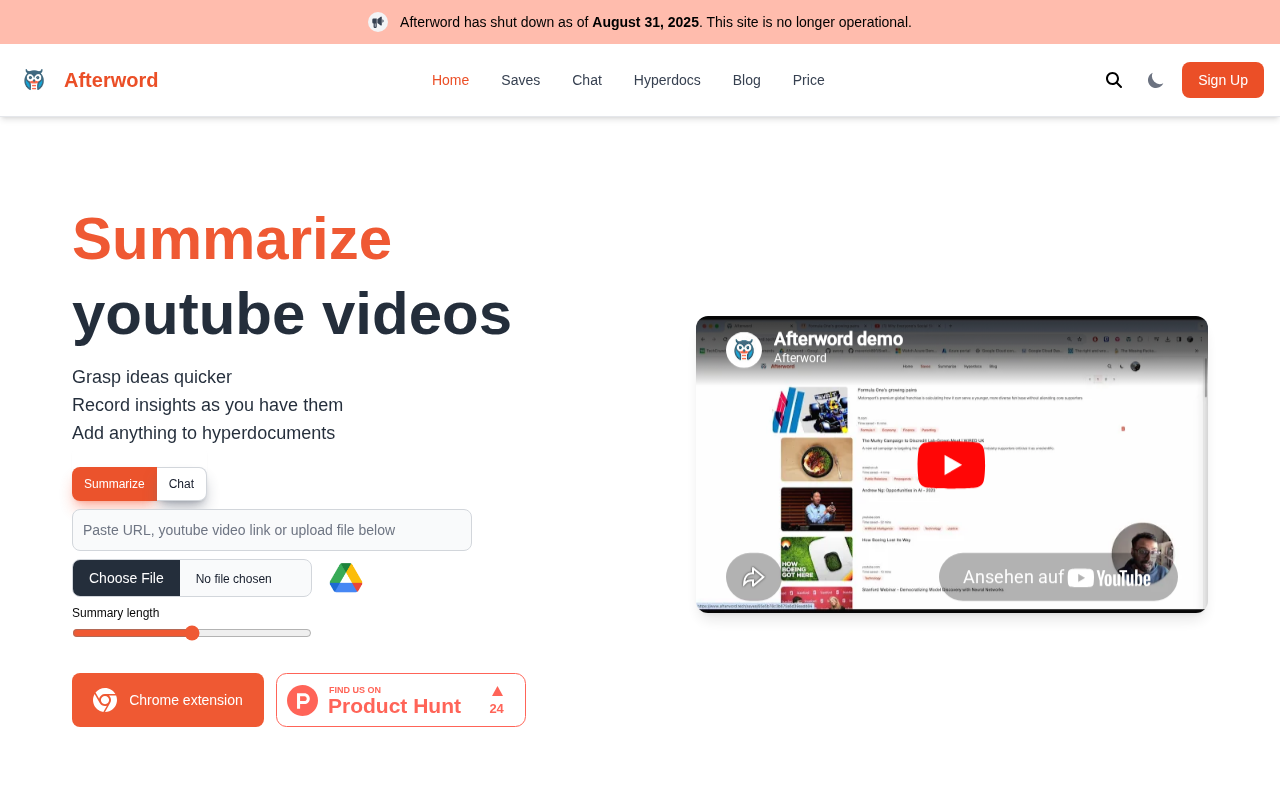
Task: Click the Product Hunt cat logo icon
Action: pyautogui.click(x=303, y=700)
